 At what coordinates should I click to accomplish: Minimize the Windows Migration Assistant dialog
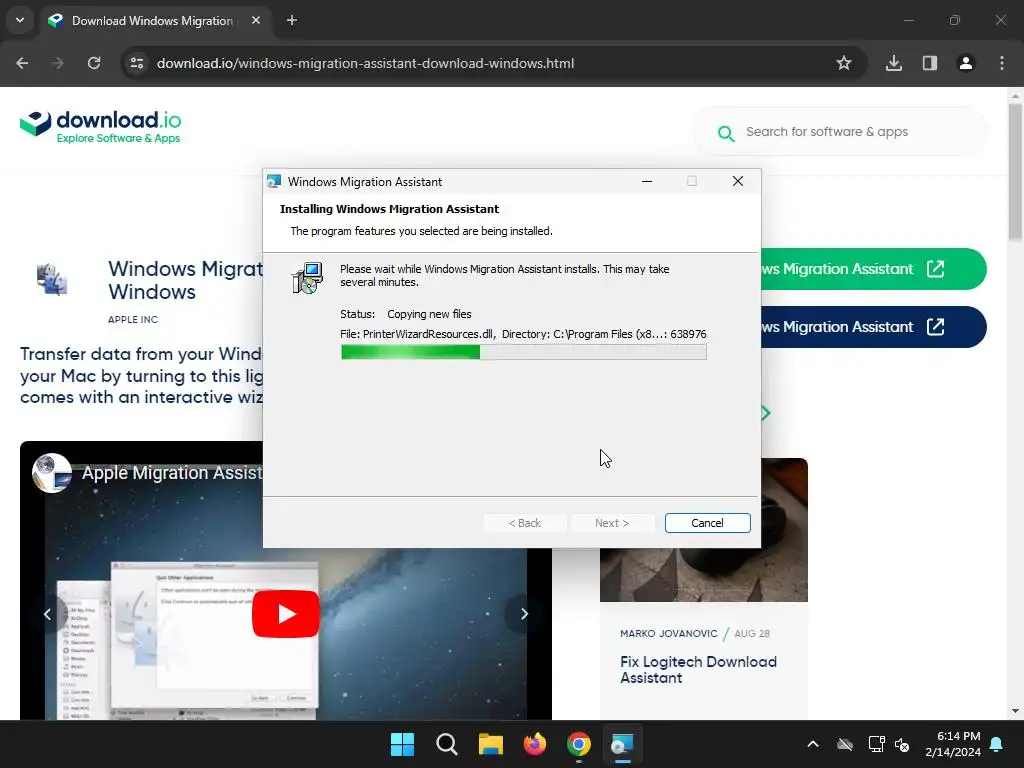647,182
